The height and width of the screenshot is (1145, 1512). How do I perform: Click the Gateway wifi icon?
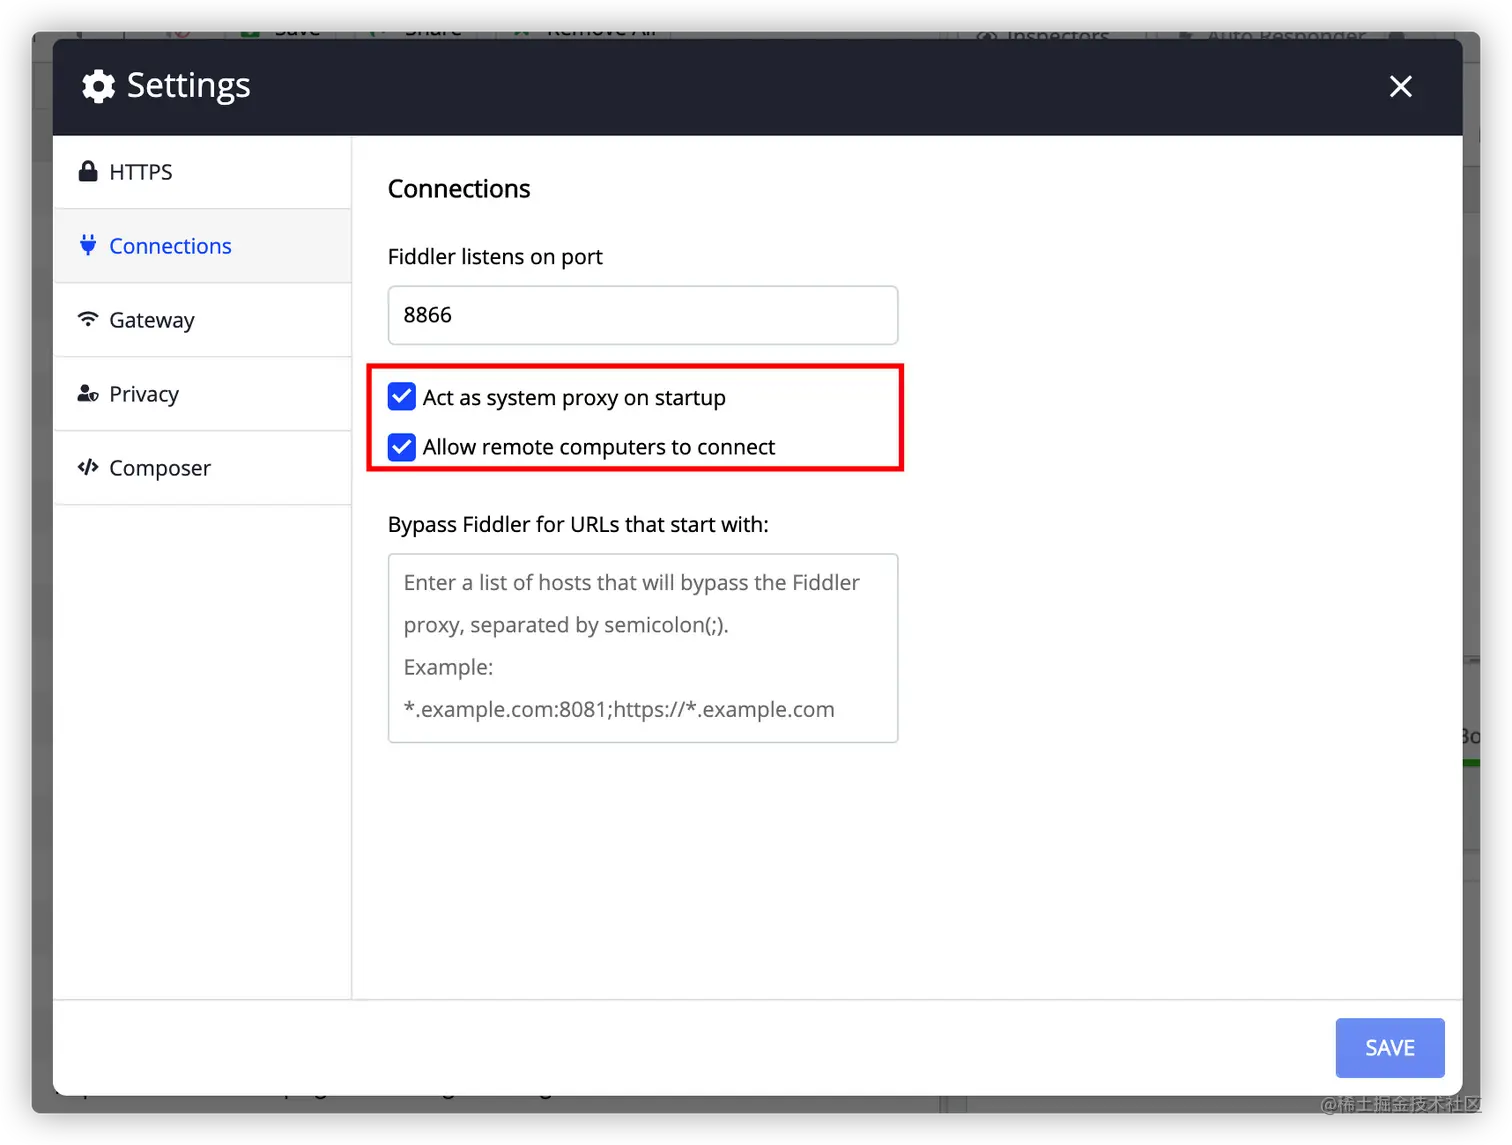pyautogui.click(x=88, y=319)
